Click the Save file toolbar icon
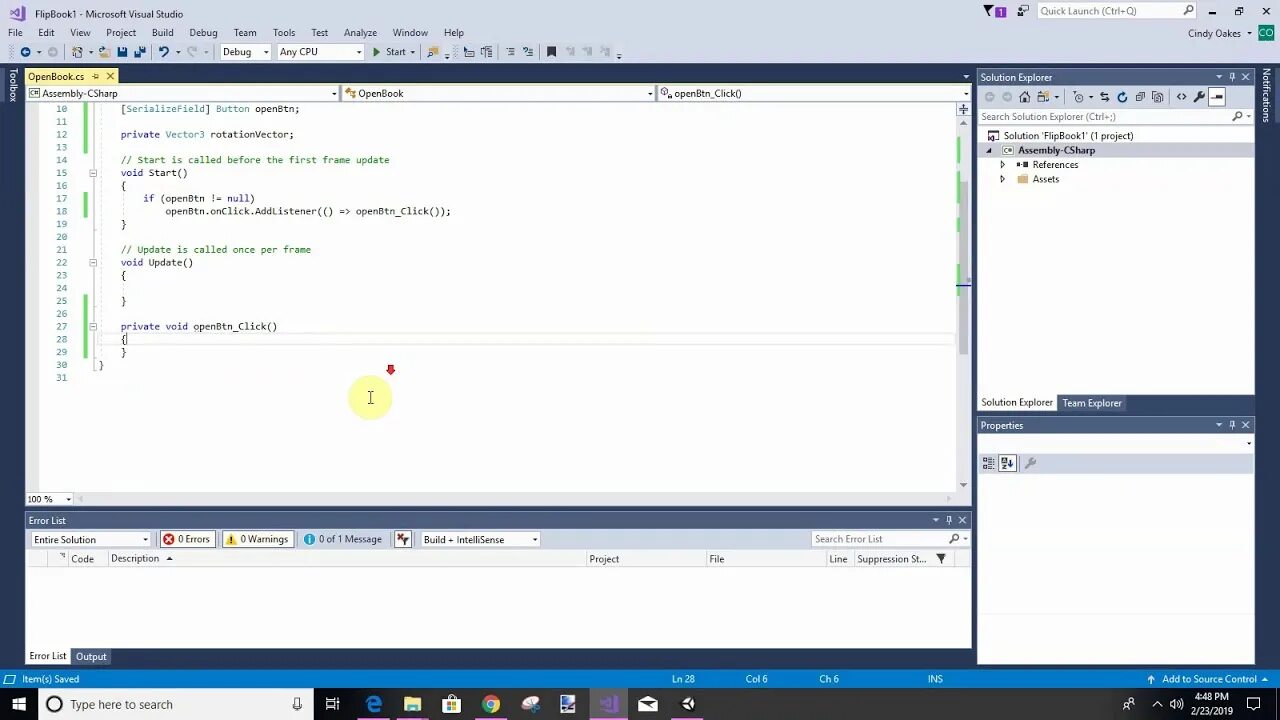Image resolution: width=1280 pixels, height=720 pixels. pyautogui.click(x=122, y=52)
